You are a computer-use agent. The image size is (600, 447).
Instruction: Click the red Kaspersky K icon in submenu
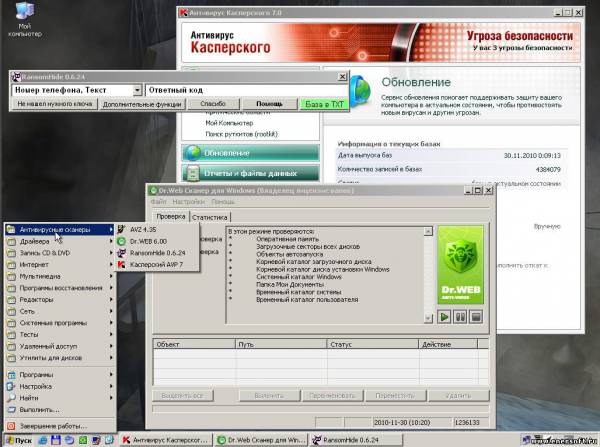[x=121, y=264]
